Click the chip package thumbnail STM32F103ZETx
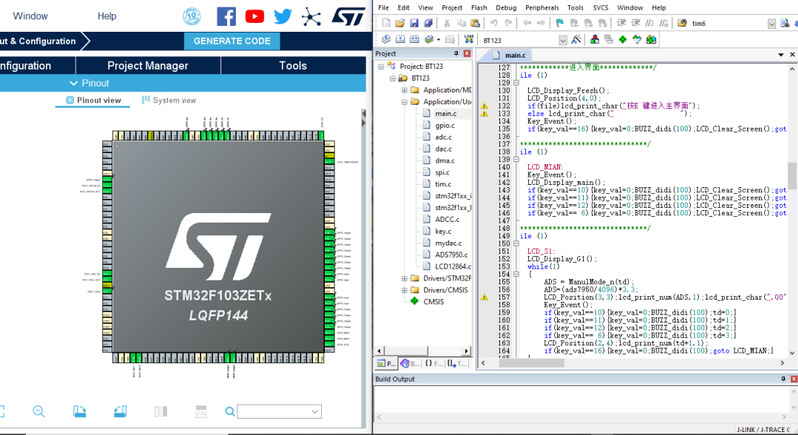The height and width of the screenshot is (435, 798). click(x=218, y=246)
